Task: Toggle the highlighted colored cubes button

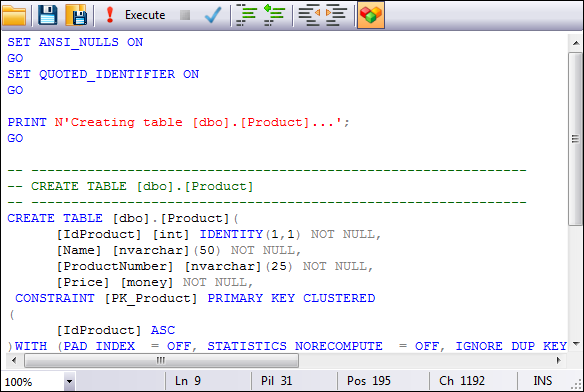Action: click(371, 15)
